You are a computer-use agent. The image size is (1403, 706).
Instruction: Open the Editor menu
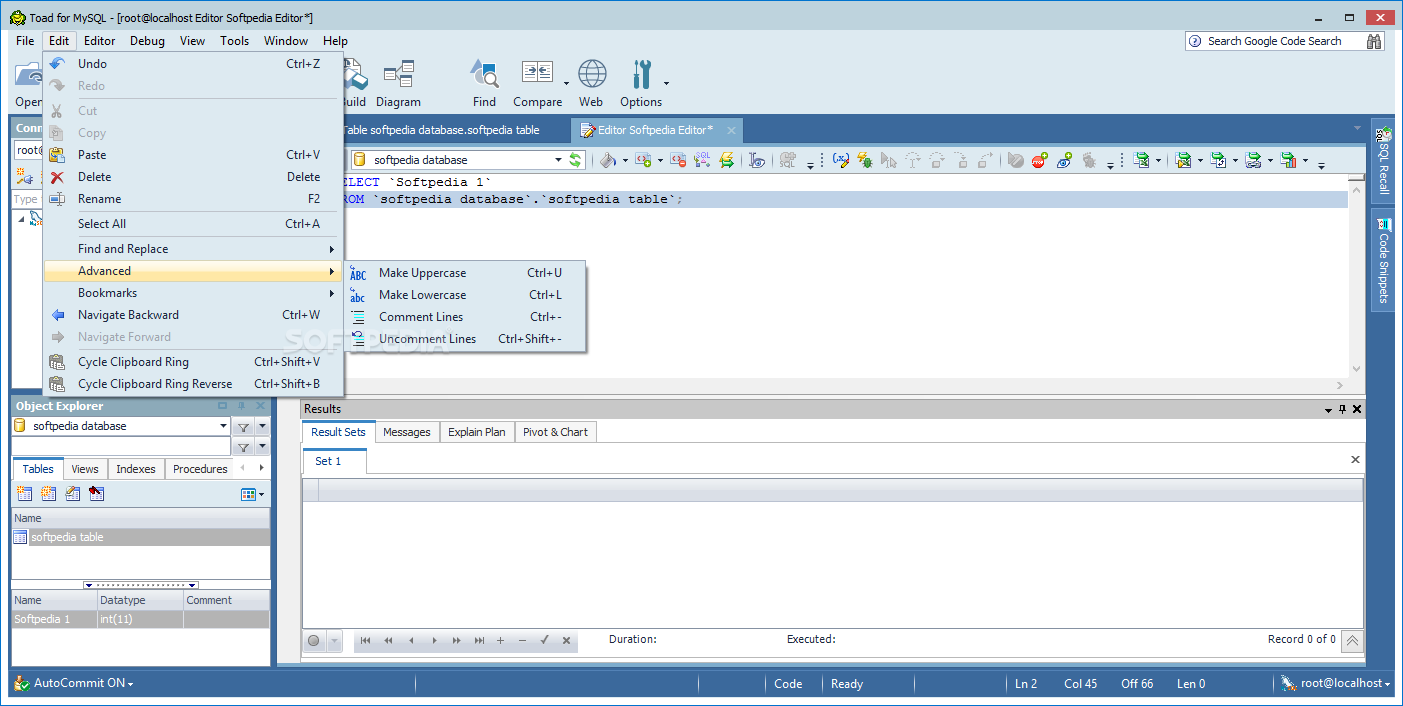click(x=100, y=41)
